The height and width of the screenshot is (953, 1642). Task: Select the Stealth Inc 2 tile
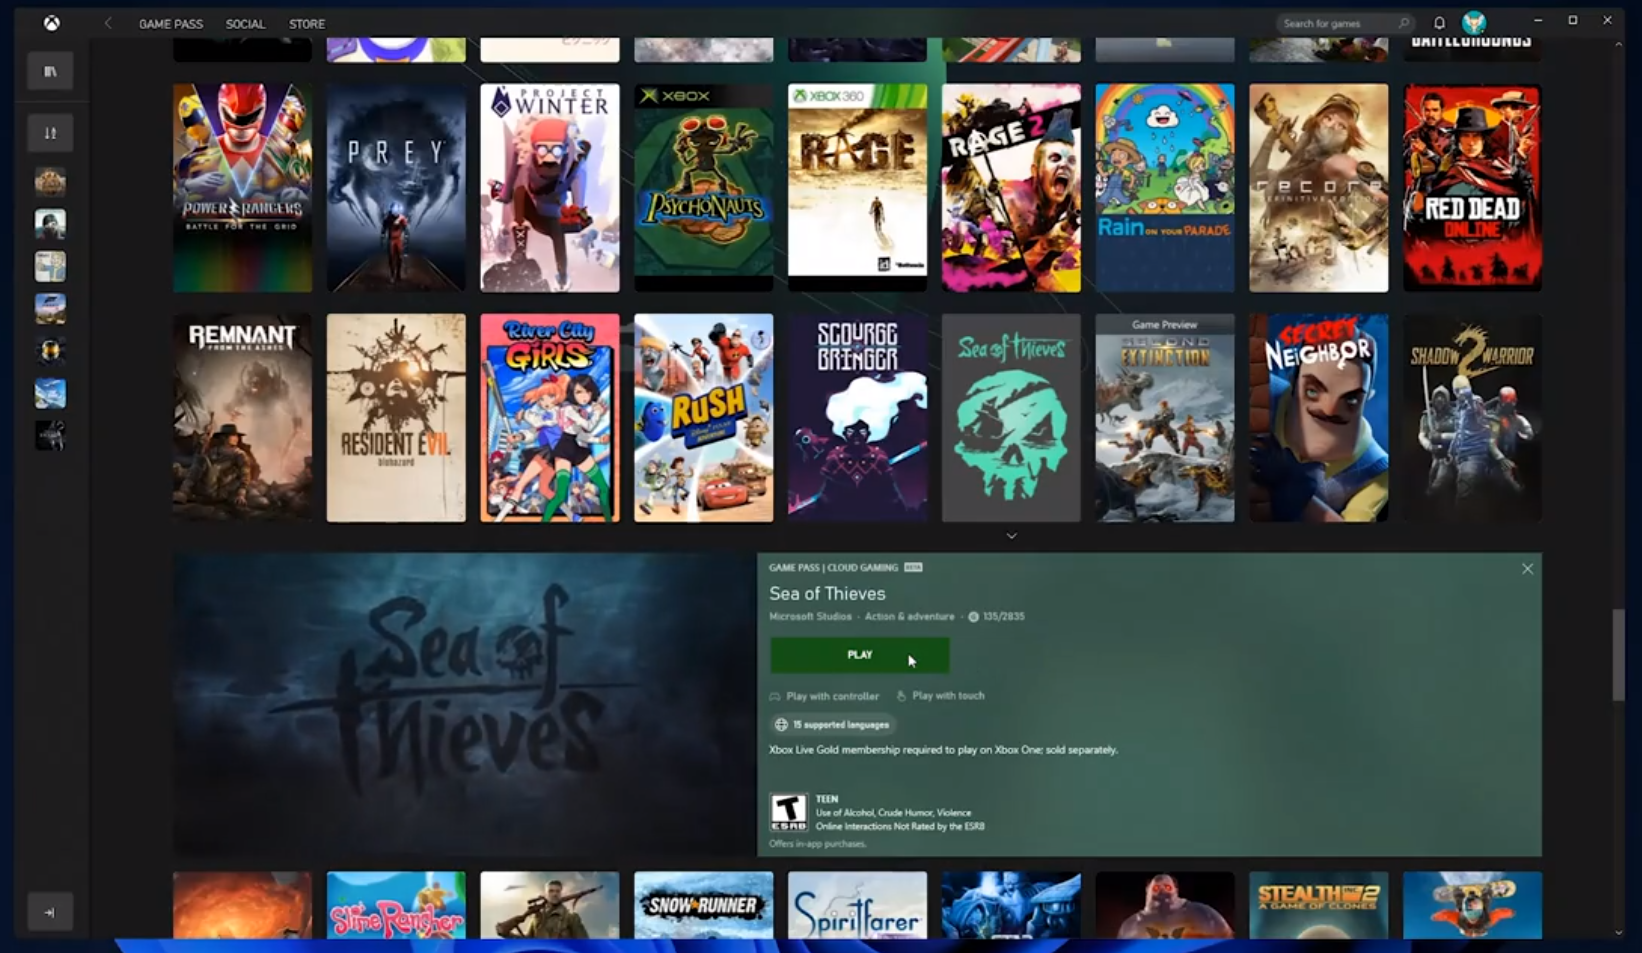(1318, 905)
